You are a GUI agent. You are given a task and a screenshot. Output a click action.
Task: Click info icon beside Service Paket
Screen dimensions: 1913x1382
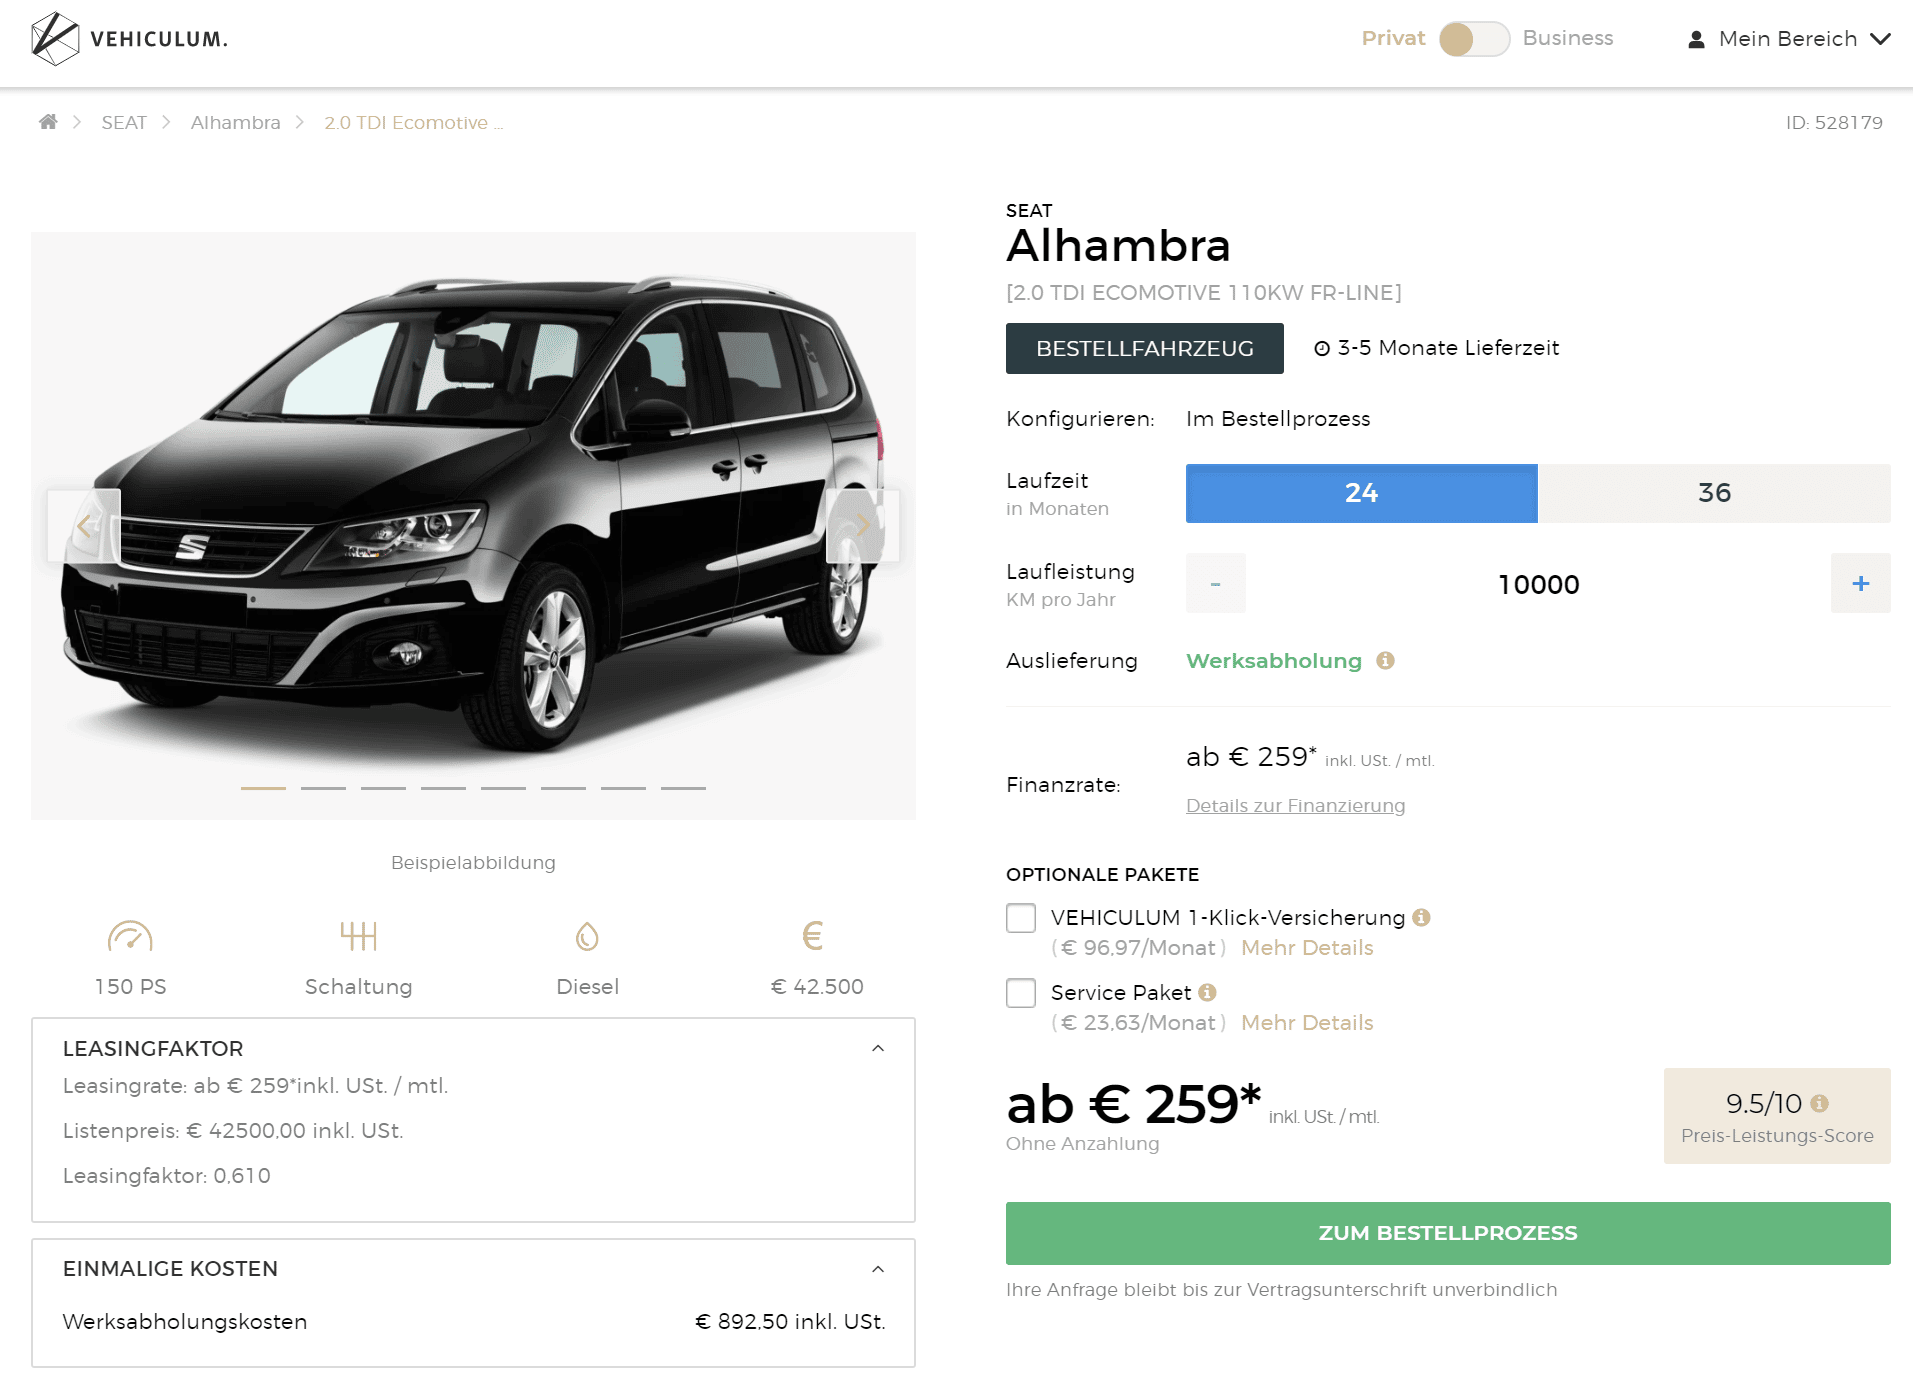[x=1207, y=992]
